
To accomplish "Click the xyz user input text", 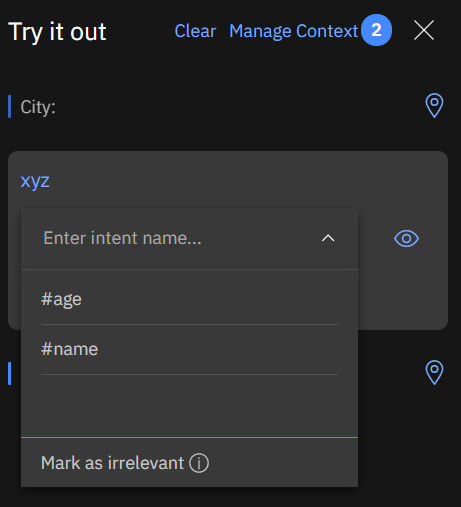I will click(35, 182).
